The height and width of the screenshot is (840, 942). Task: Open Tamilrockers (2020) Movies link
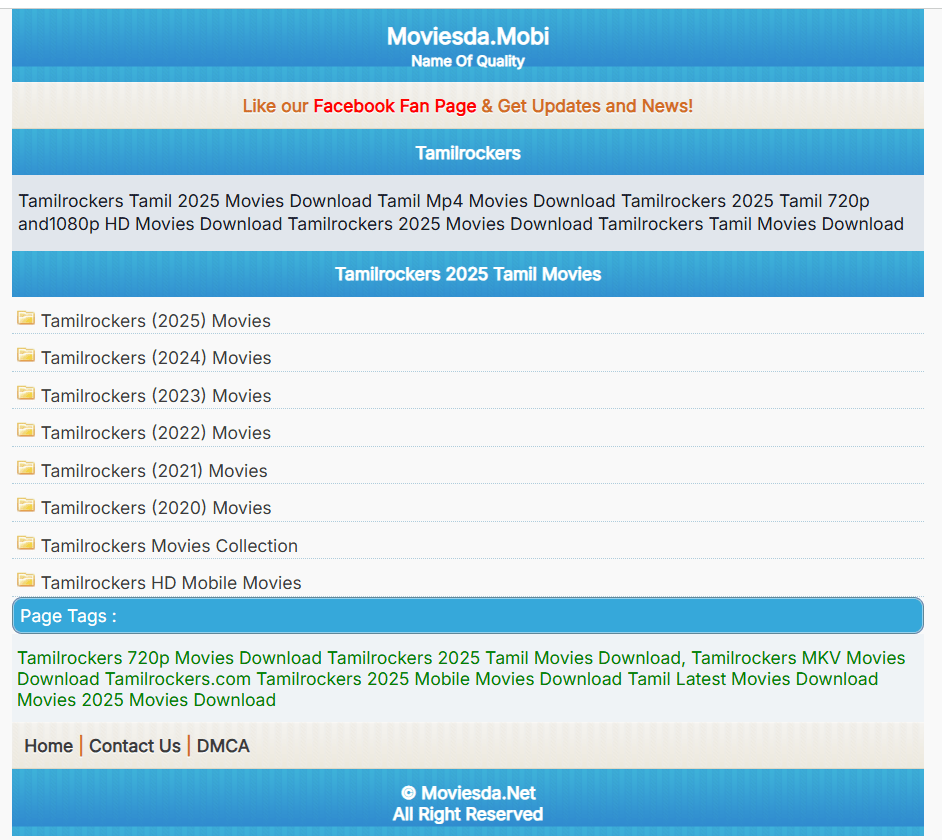(156, 508)
